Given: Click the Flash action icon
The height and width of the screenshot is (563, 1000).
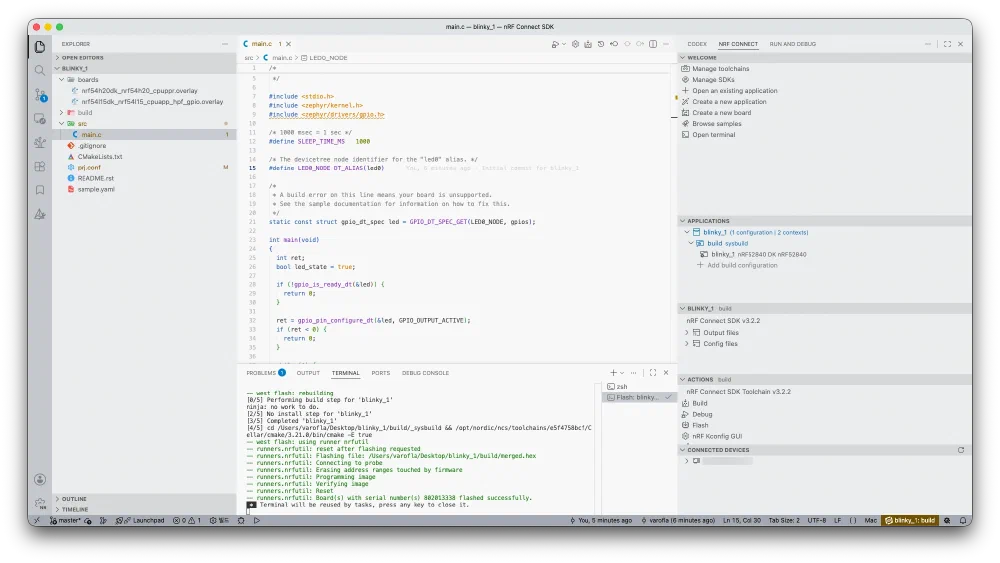Looking at the screenshot, I should tap(686, 425).
